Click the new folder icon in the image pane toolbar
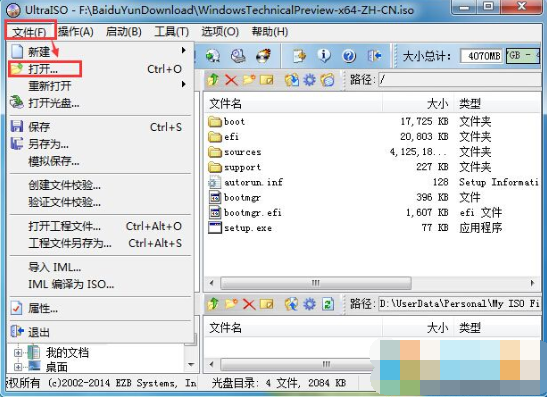 point(249,80)
